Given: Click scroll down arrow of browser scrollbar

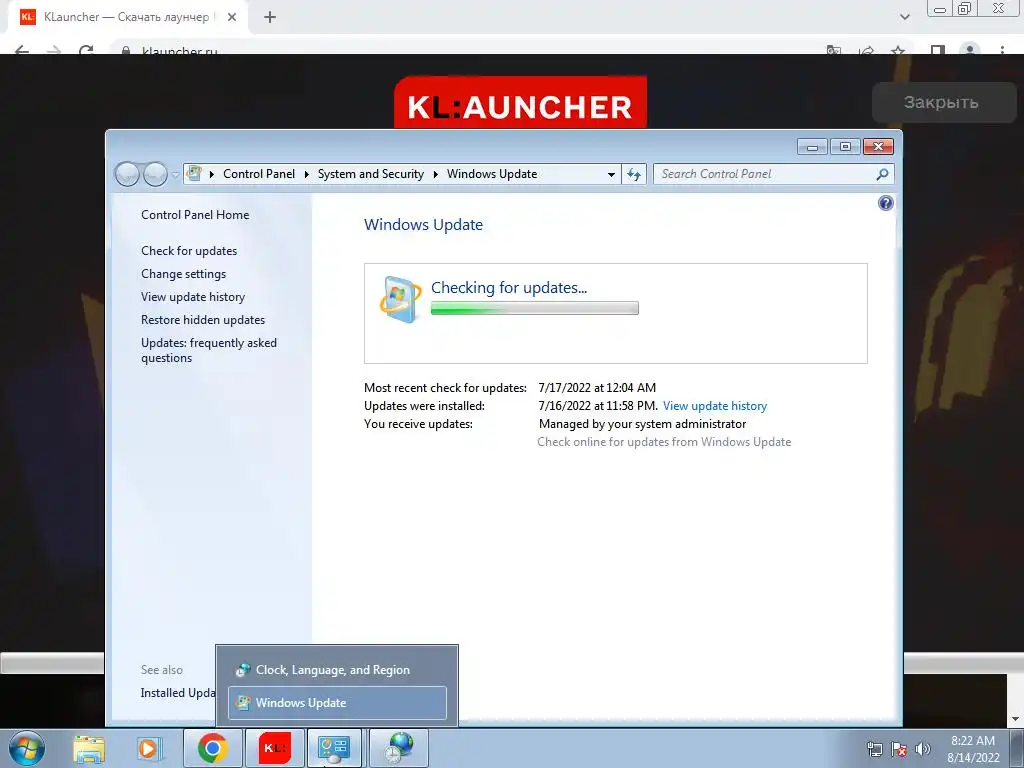Looking at the screenshot, I should click(1016, 719).
